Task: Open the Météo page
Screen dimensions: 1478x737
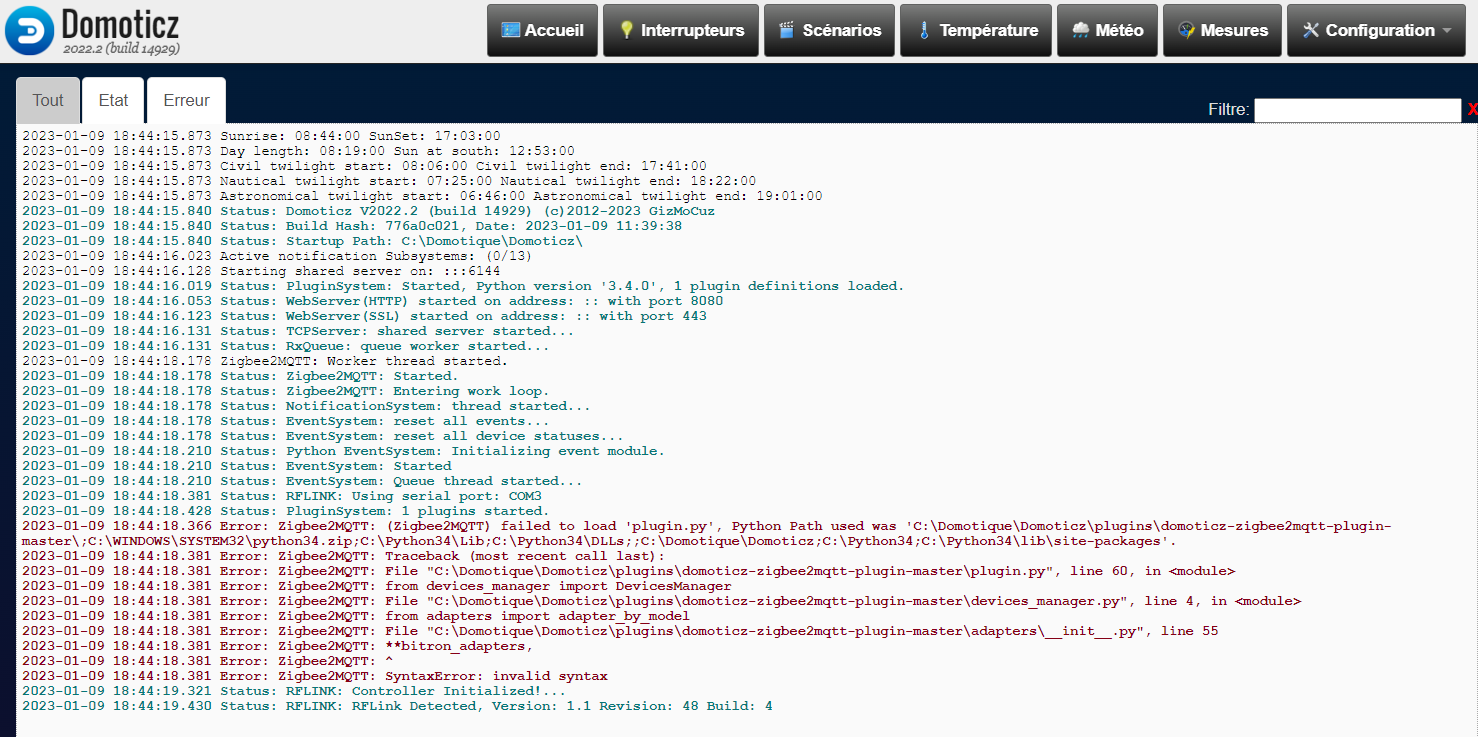Action: [x=1108, y=30]
